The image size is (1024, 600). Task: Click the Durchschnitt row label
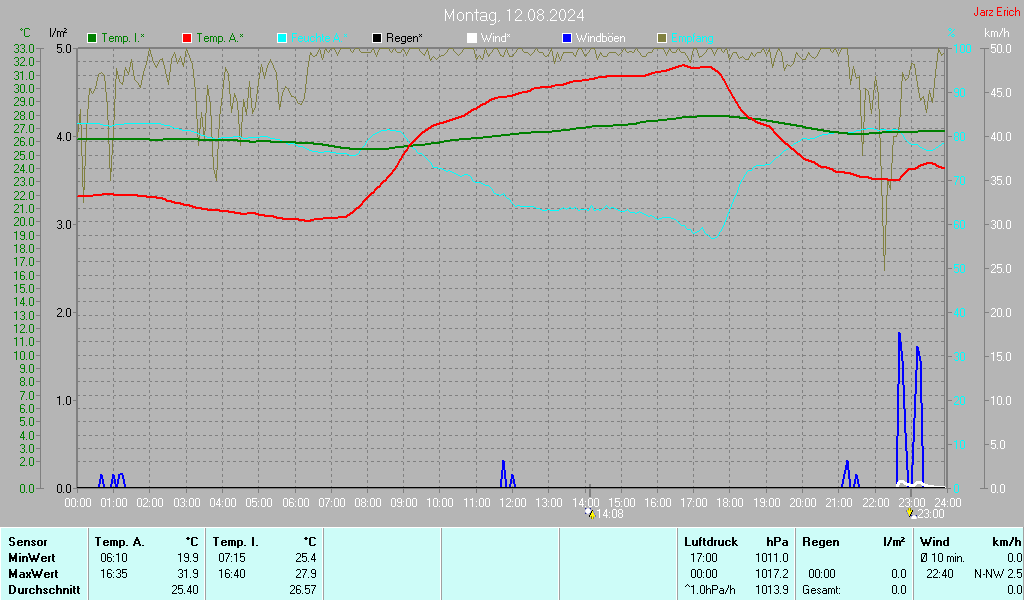[x=42, y=590]
